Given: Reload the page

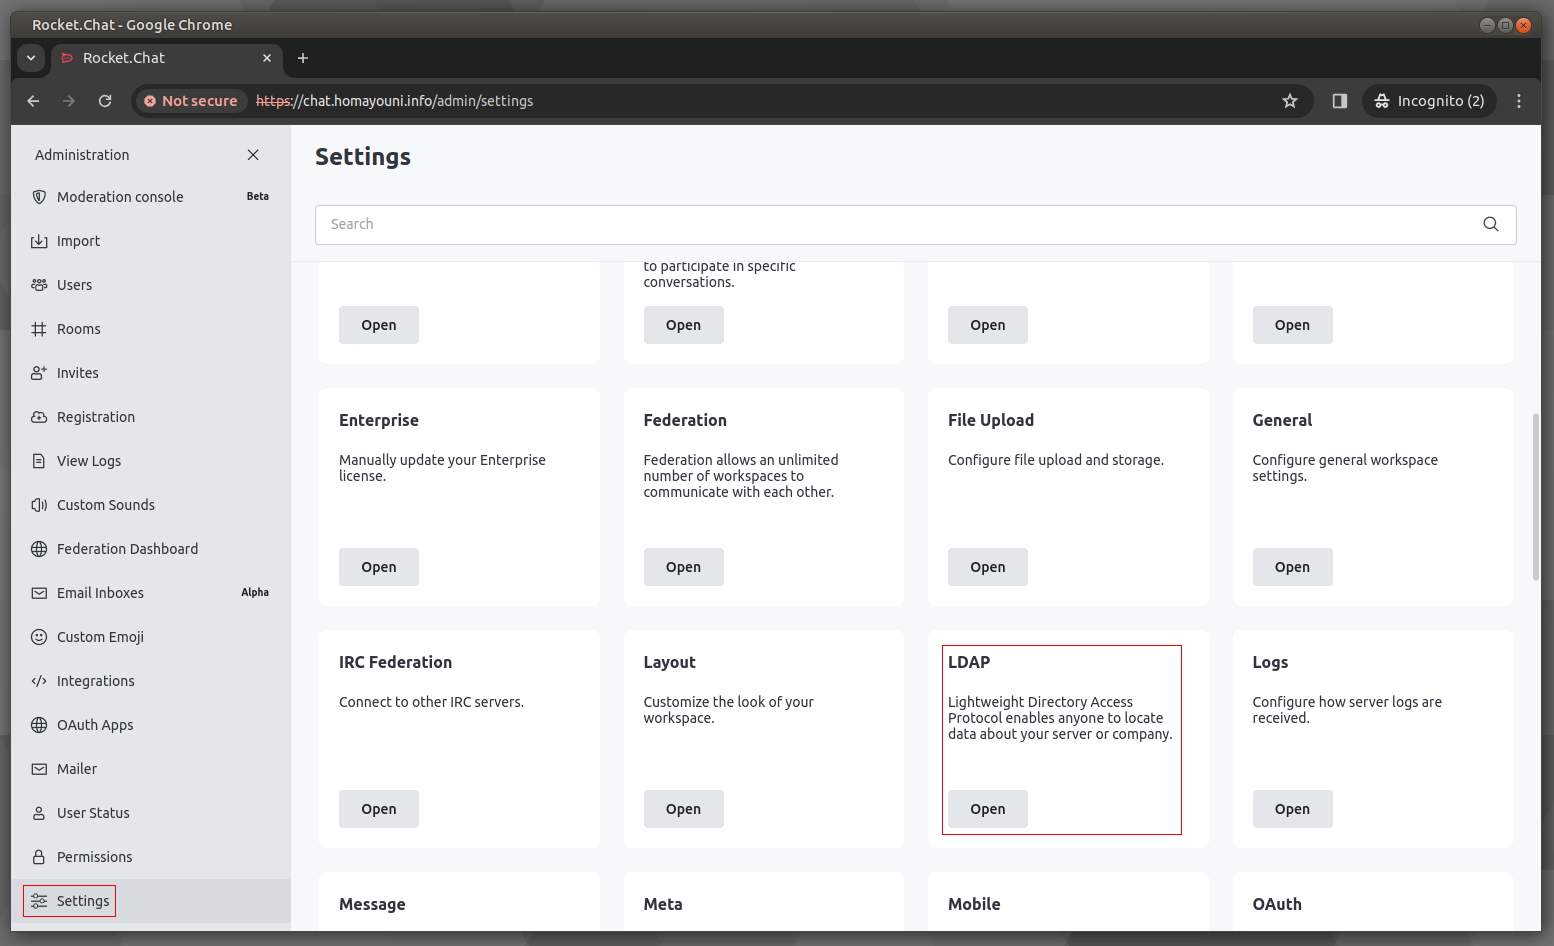Looking at the screenshot, I should point(105,101).
